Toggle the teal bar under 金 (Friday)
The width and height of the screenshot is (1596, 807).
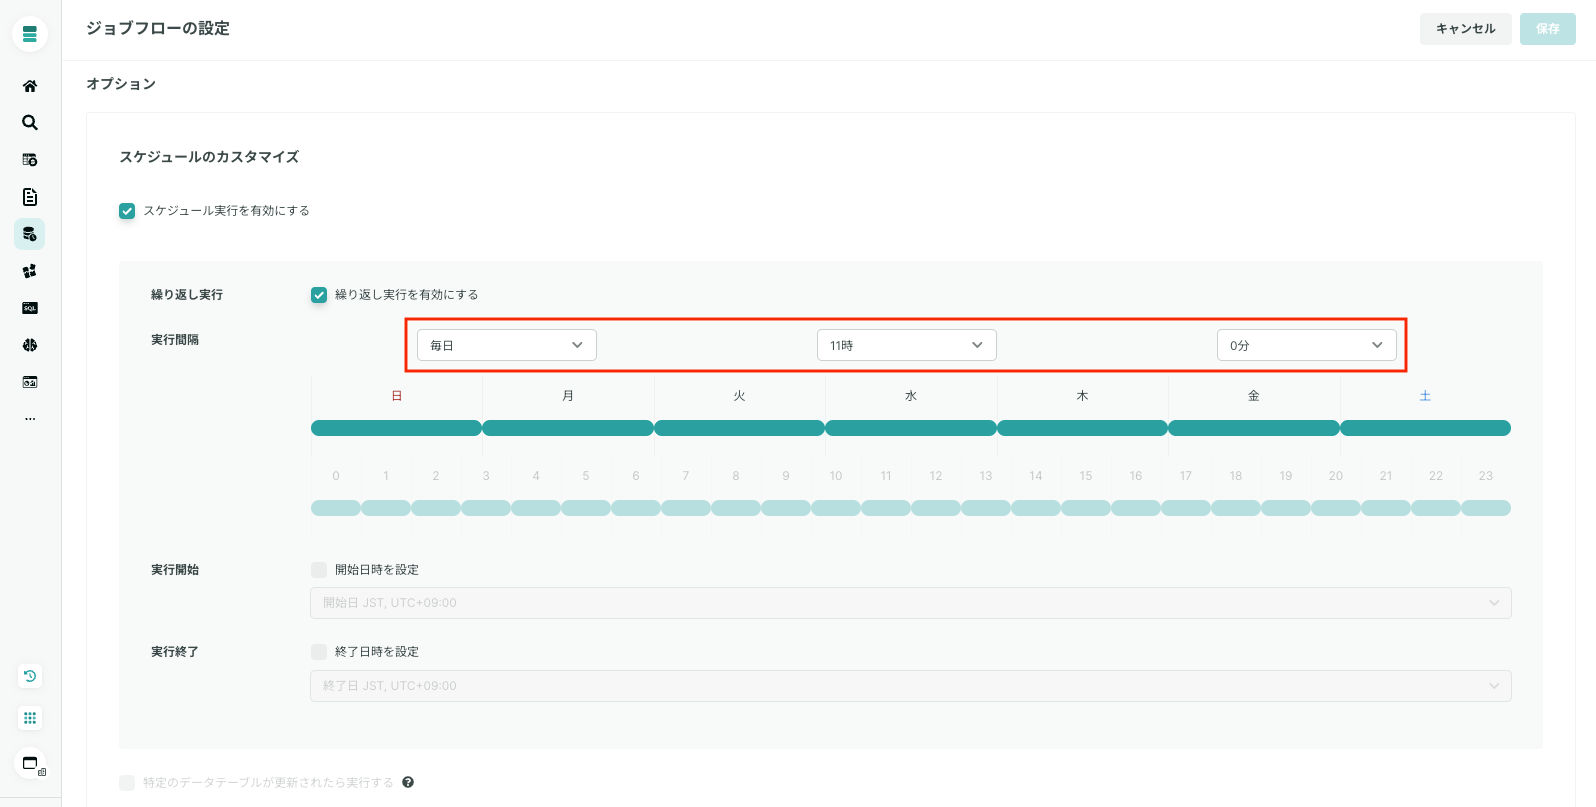[x=1254, y=428]
